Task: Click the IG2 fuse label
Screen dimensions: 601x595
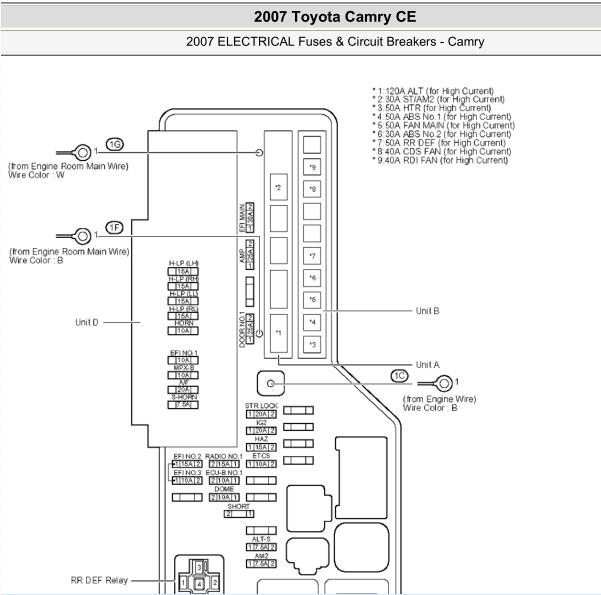Action: [261, 422]
